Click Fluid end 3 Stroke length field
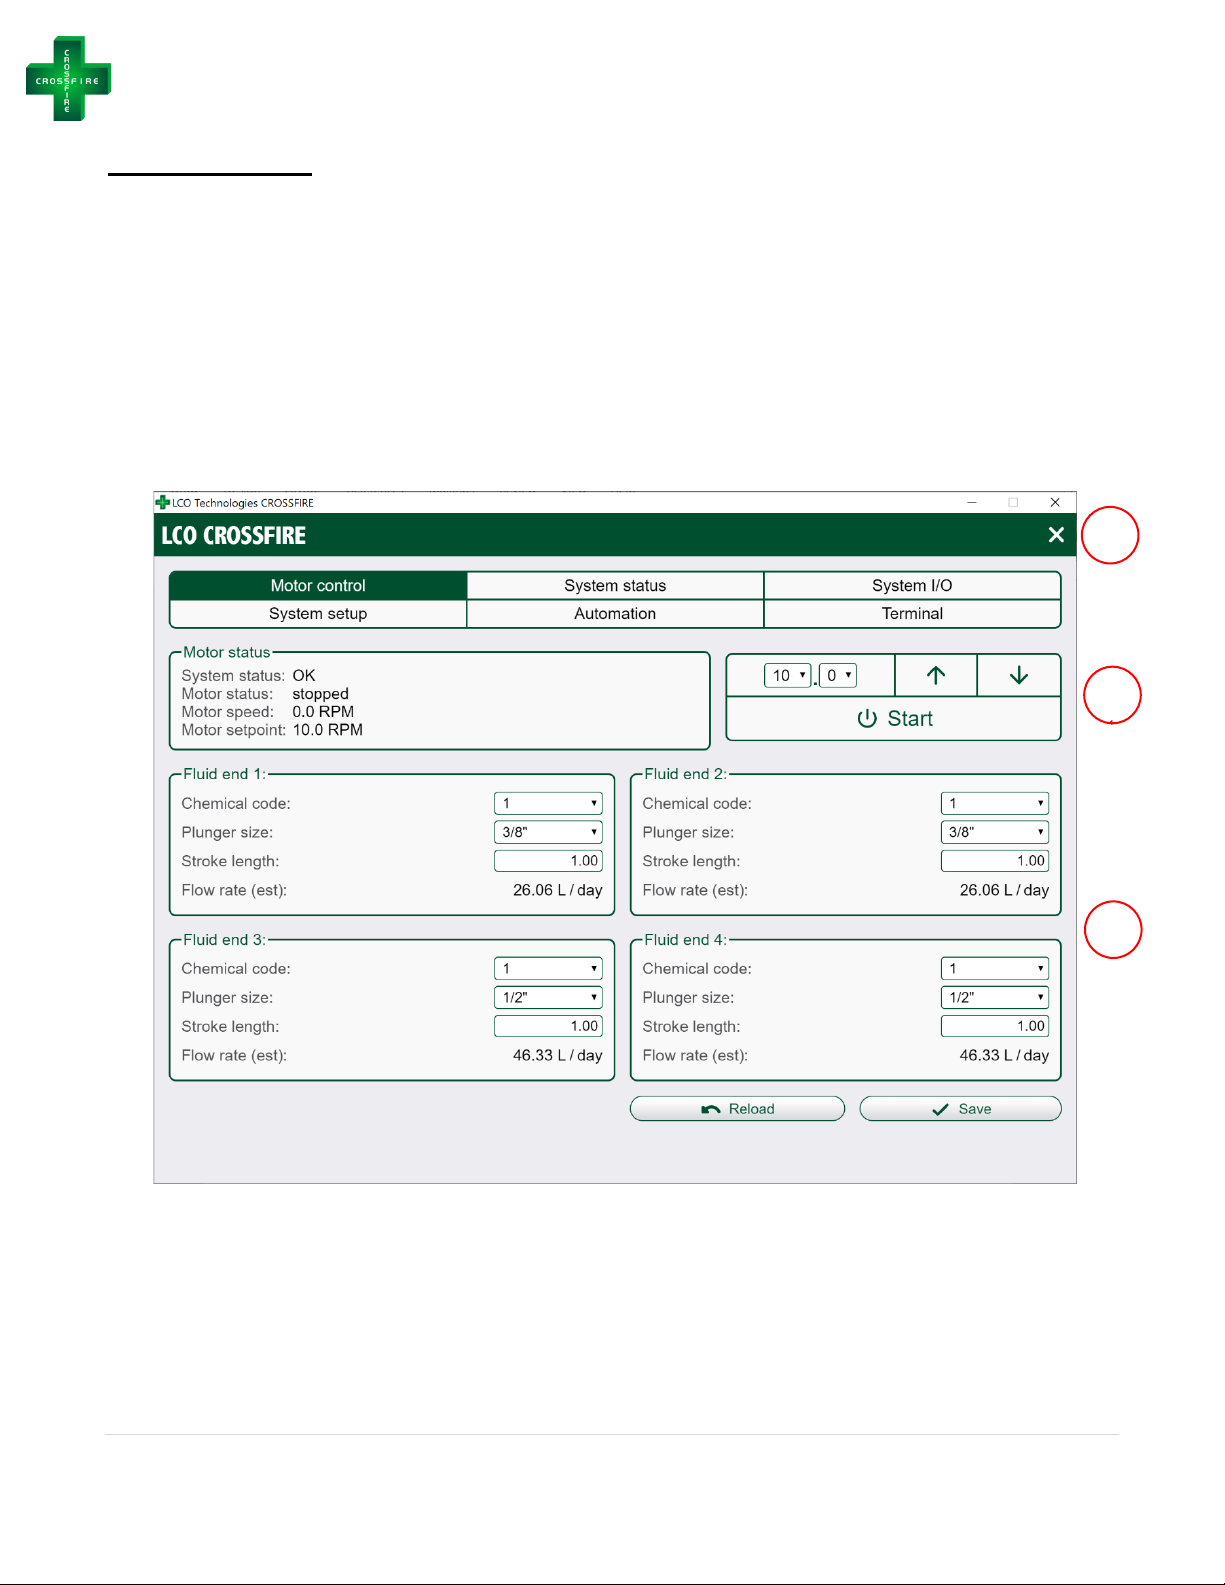This screenshot has width=1225, height=1585. point(548,1026)
